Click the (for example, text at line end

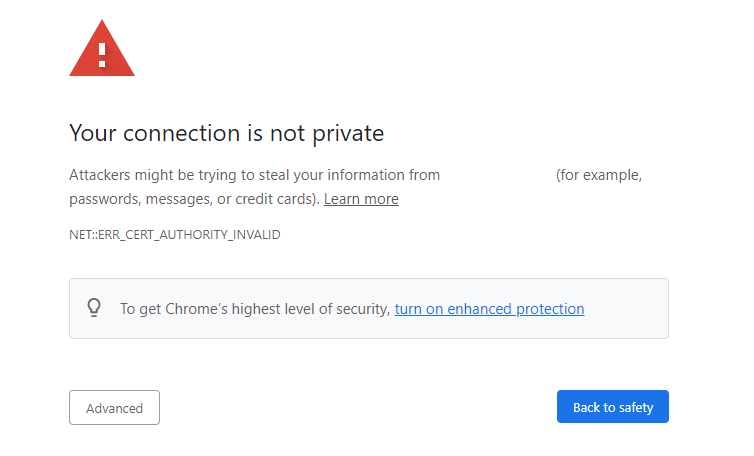[x=598, y=175]
